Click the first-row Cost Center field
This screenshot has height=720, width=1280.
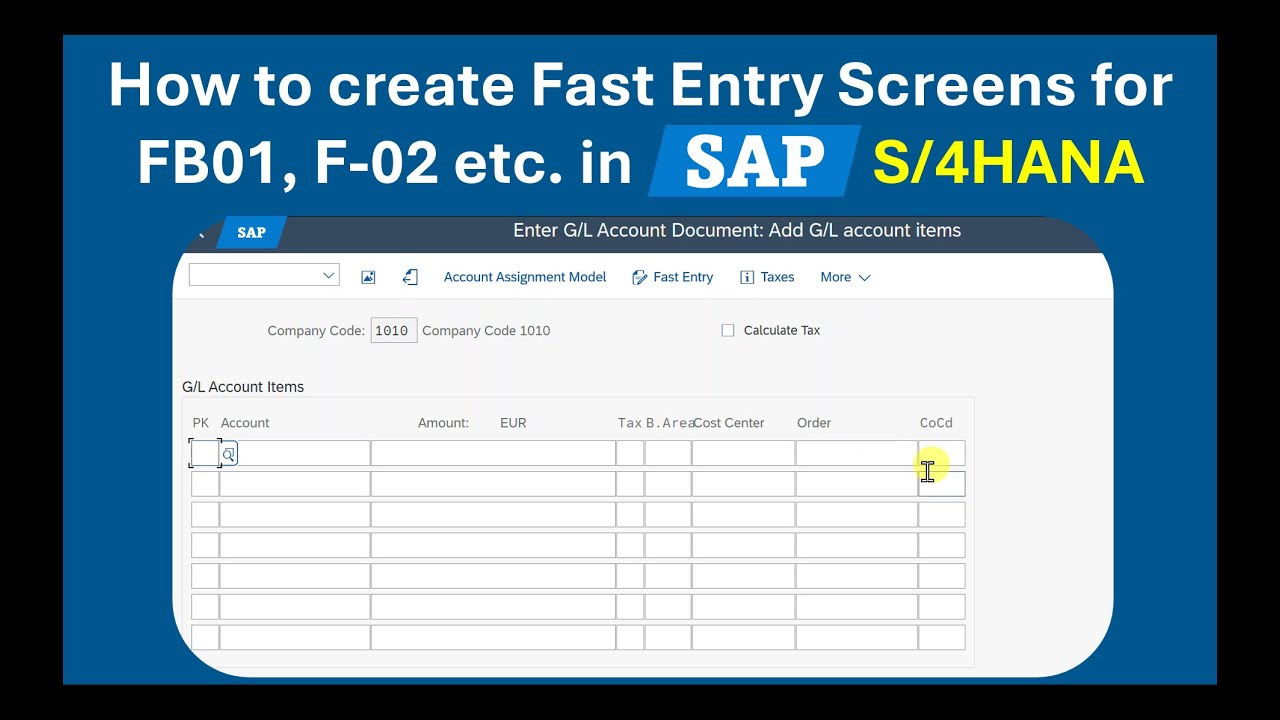click(743, 453)
